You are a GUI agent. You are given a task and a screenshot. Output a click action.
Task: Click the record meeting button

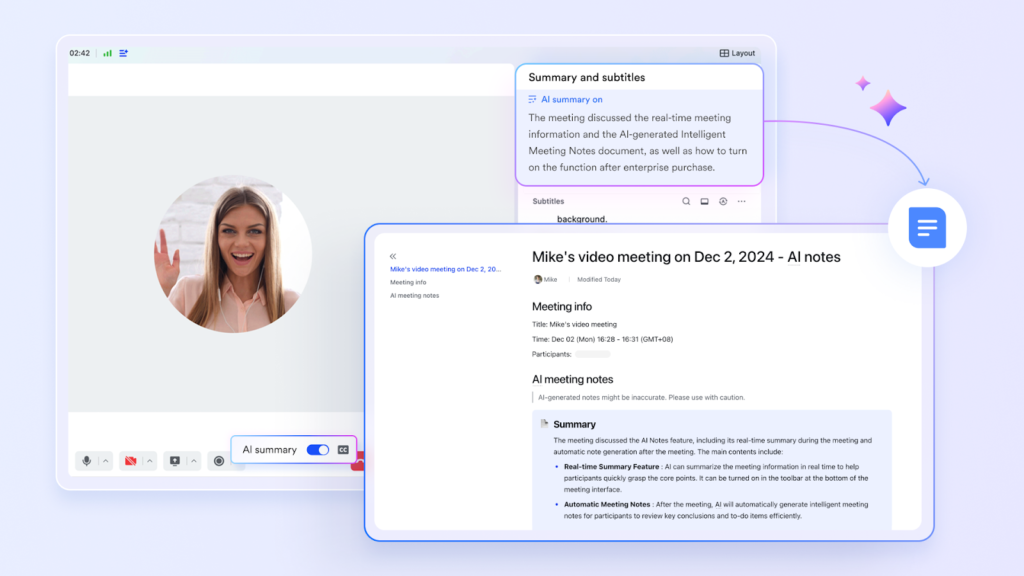[218, 461]
